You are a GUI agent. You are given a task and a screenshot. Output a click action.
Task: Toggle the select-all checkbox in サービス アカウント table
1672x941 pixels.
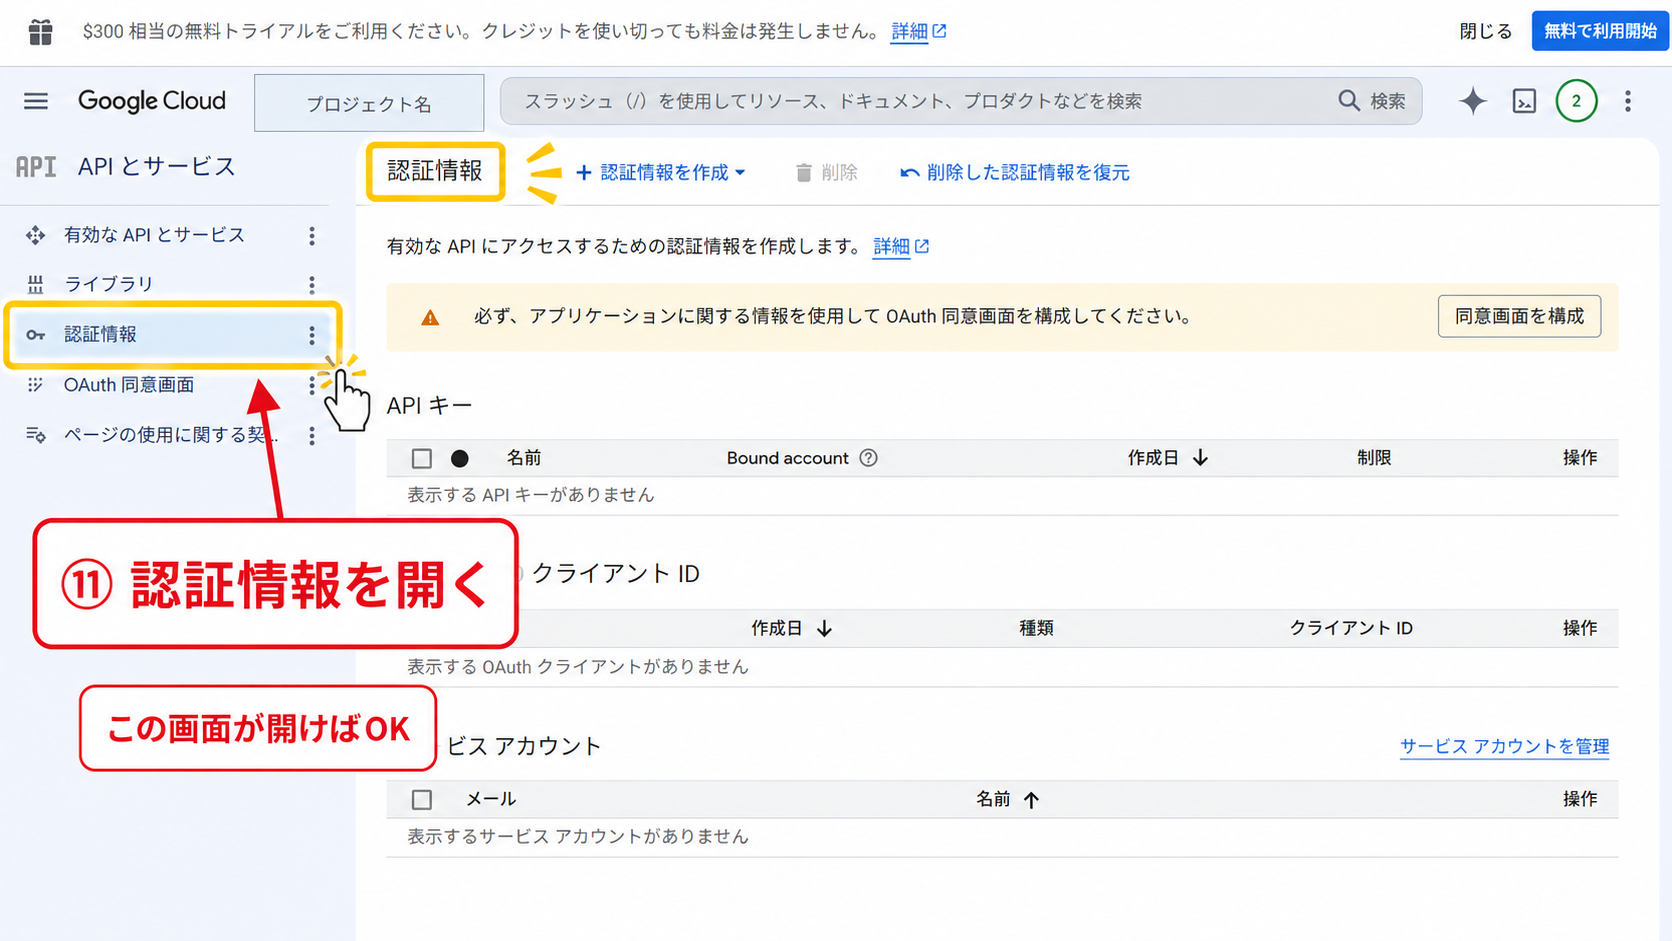pos(422,800)
